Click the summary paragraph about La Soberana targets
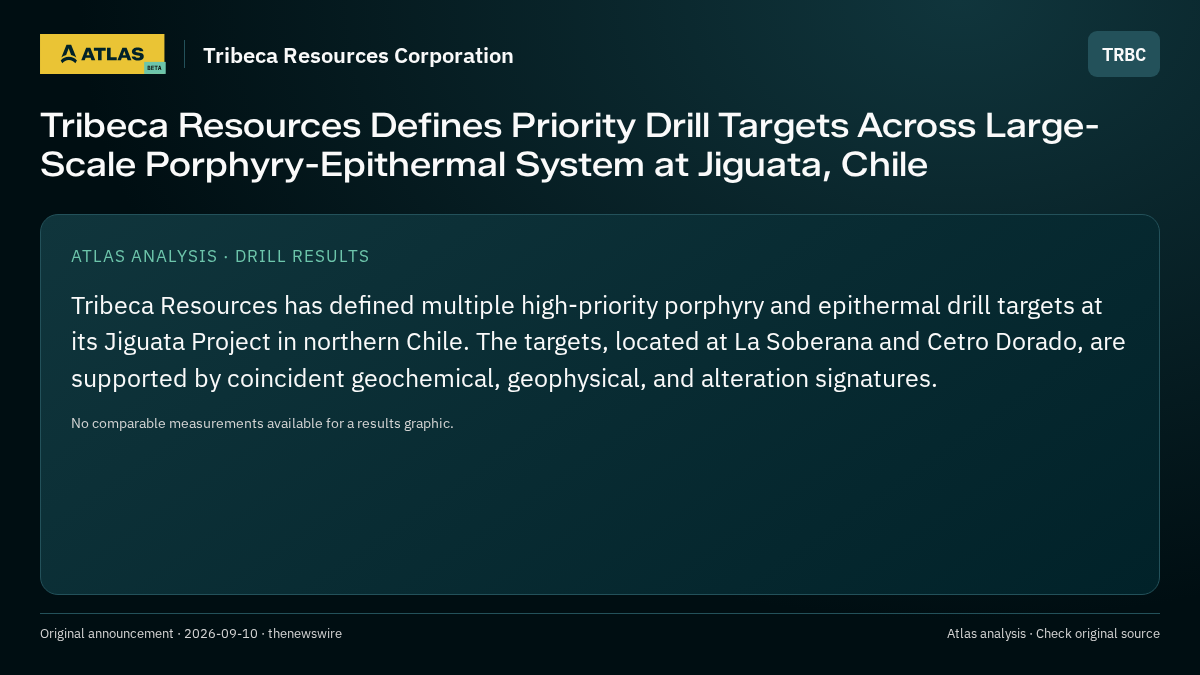 [x=598, y=342]
